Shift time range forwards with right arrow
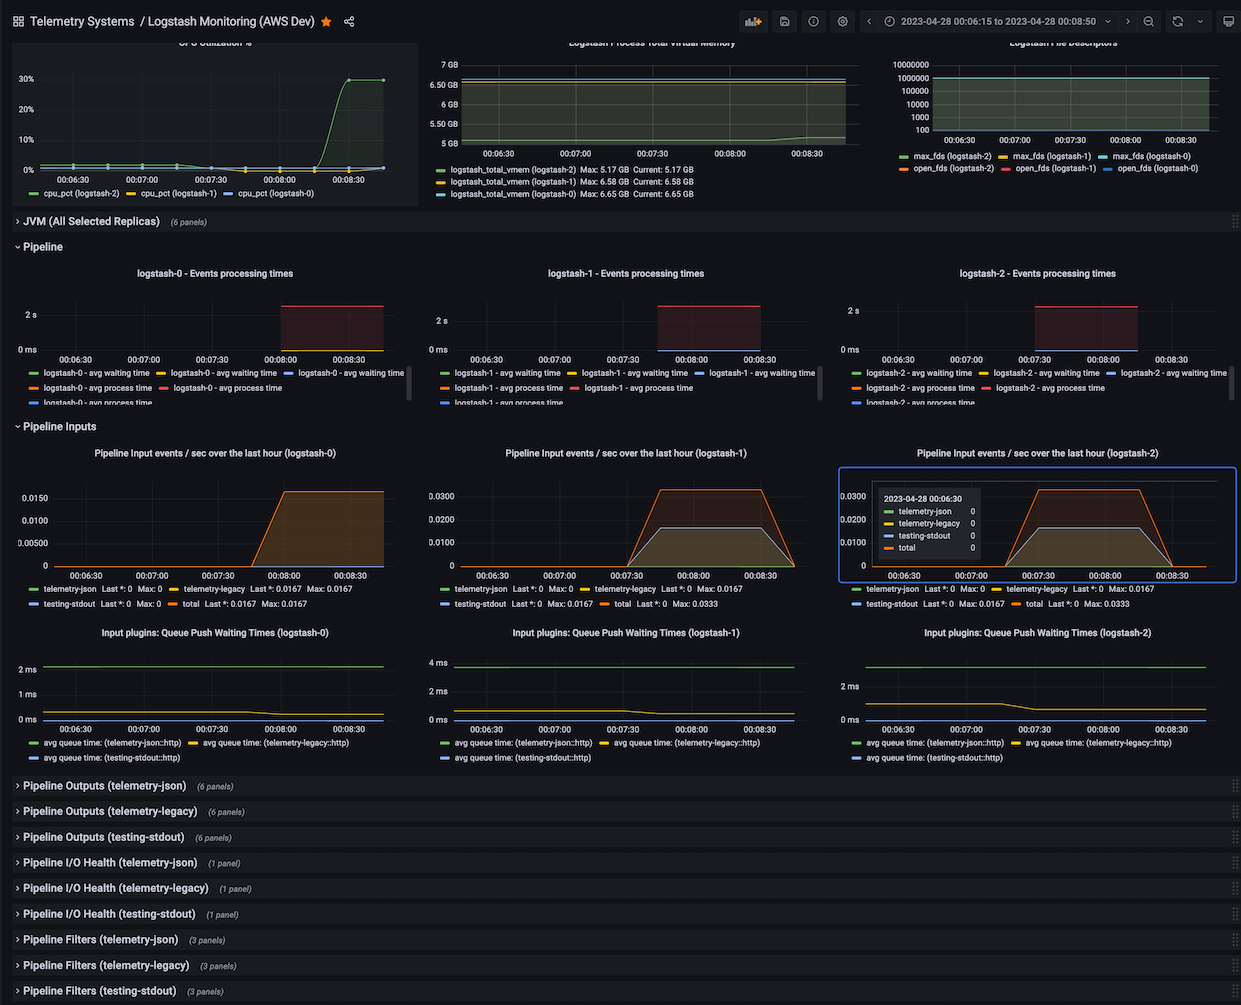 [x=1128, y=21]
